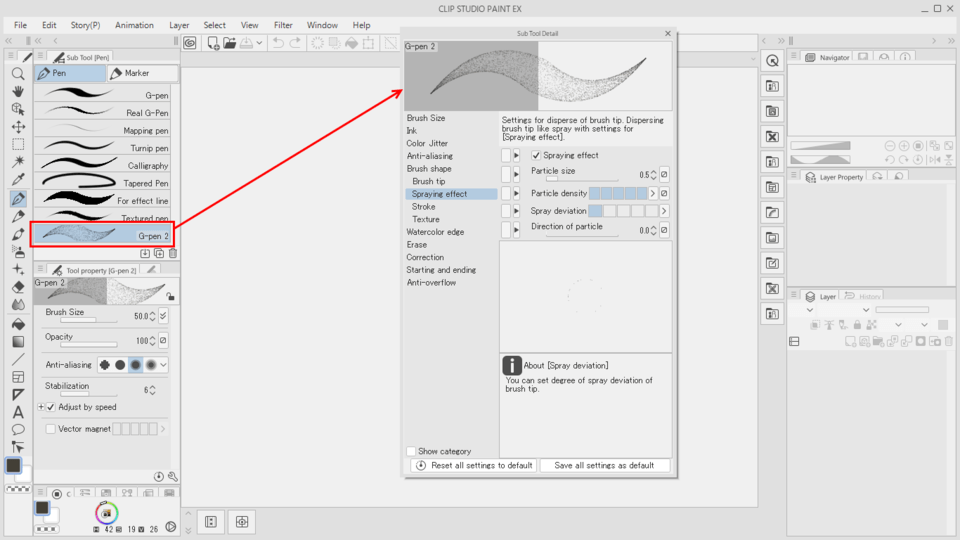Toggle the Show category checkbox

[x=411, y=451]
